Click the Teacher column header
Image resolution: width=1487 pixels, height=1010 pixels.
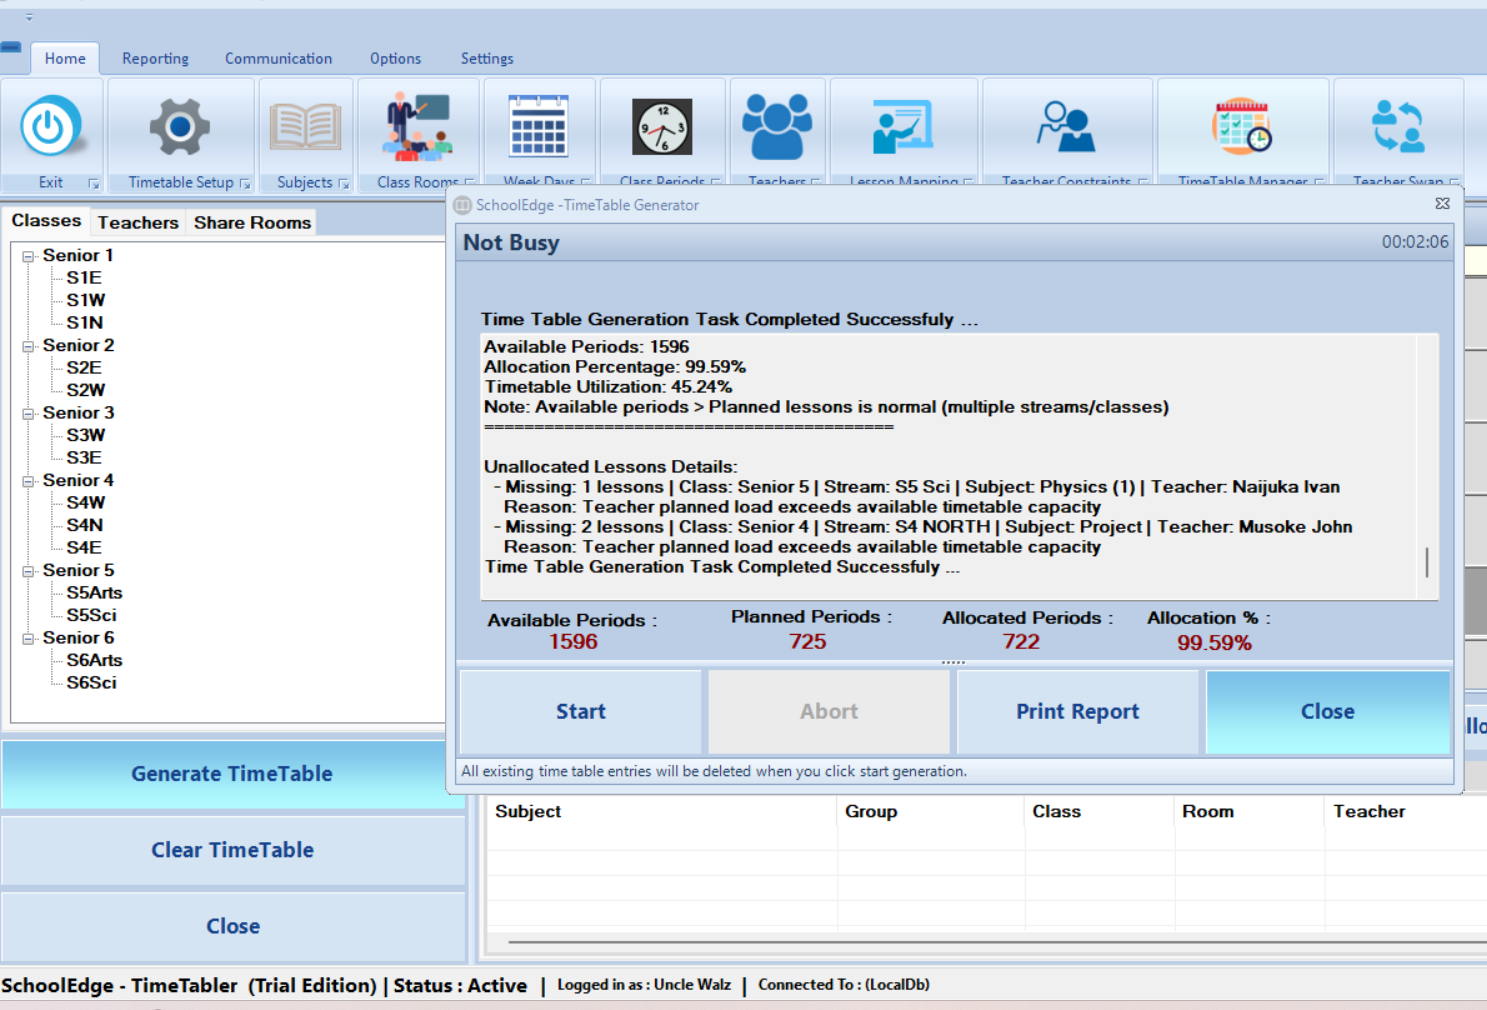(1406, 811)
